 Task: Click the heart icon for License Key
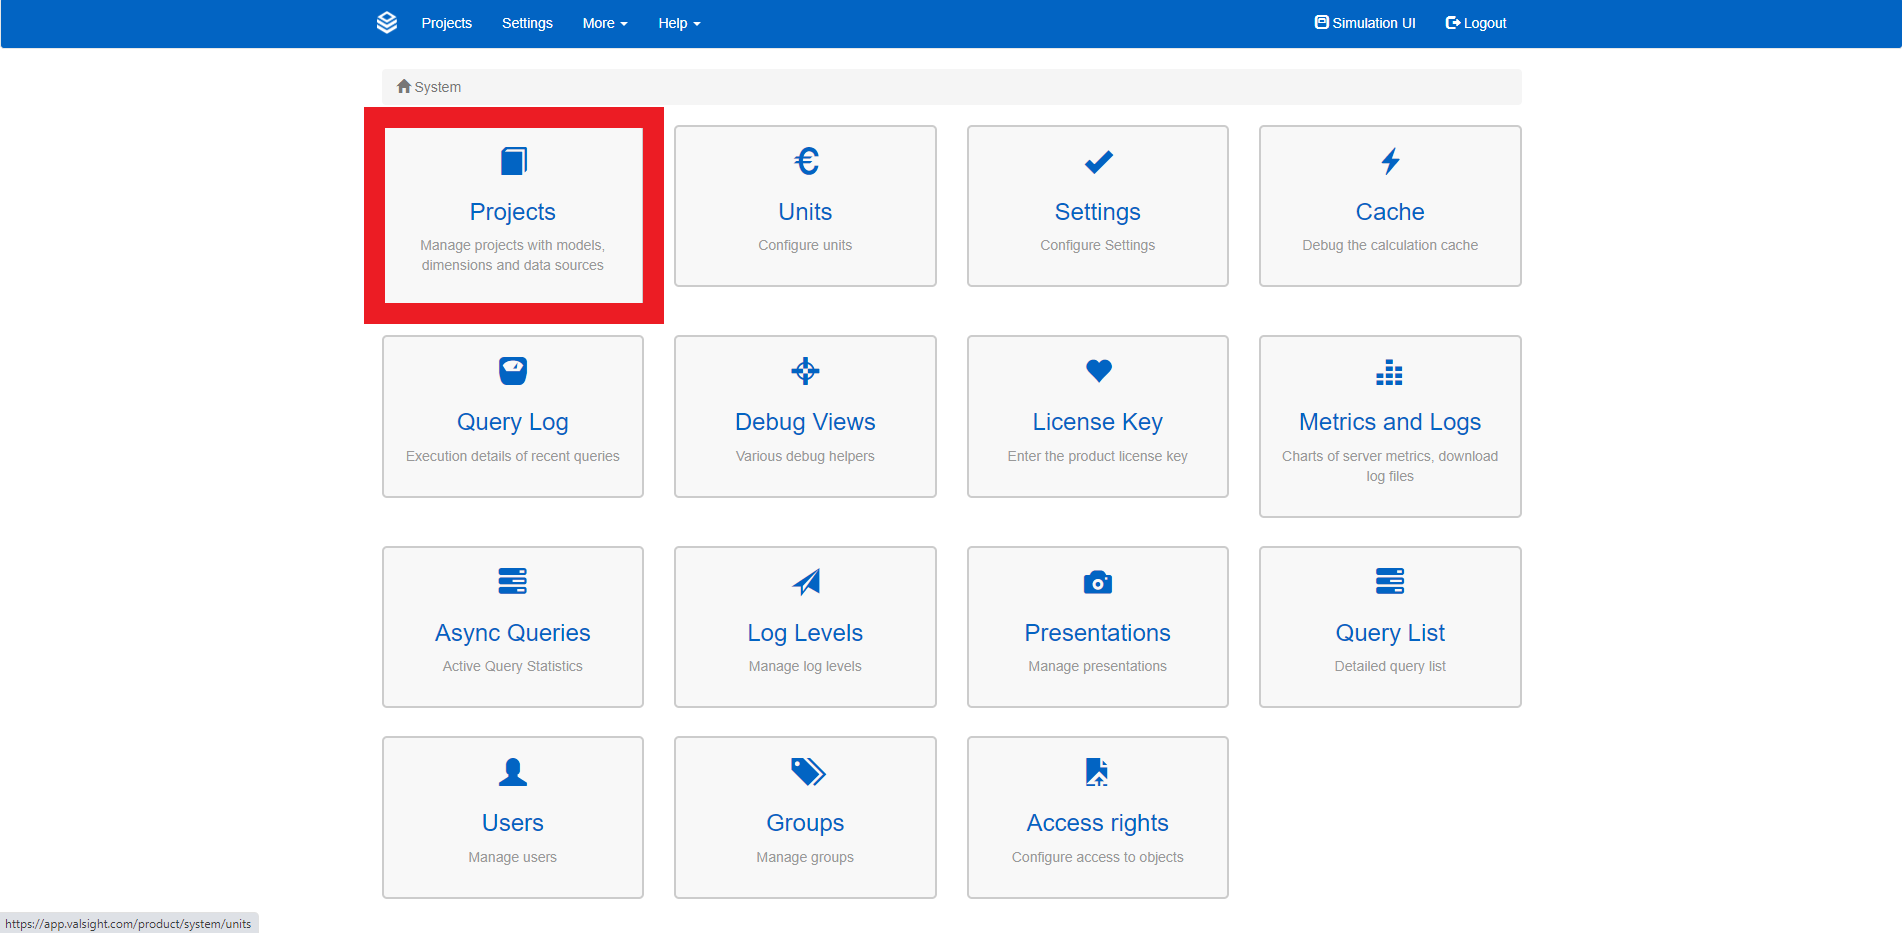click(x=1098, y=371)
